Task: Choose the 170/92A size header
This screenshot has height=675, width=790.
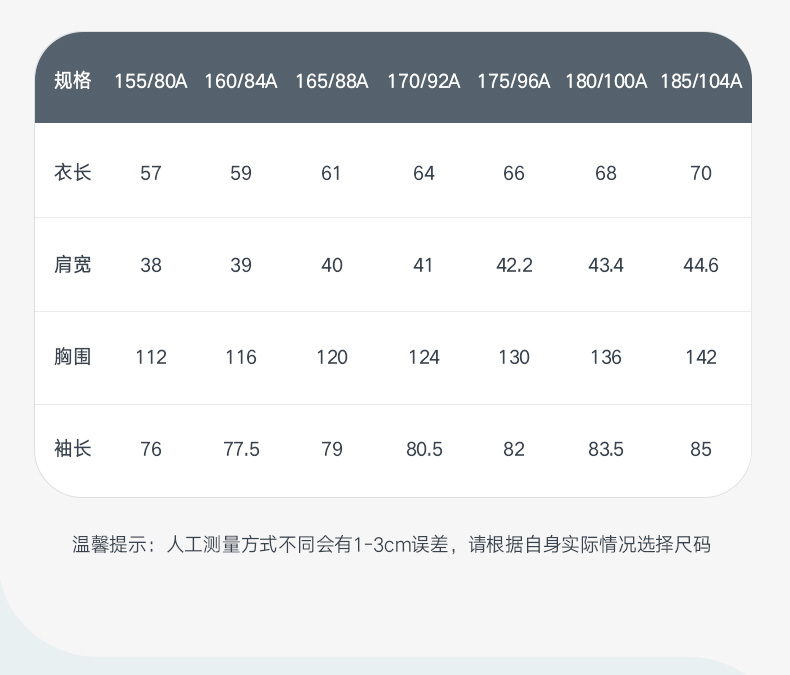Action: point(424,81)
